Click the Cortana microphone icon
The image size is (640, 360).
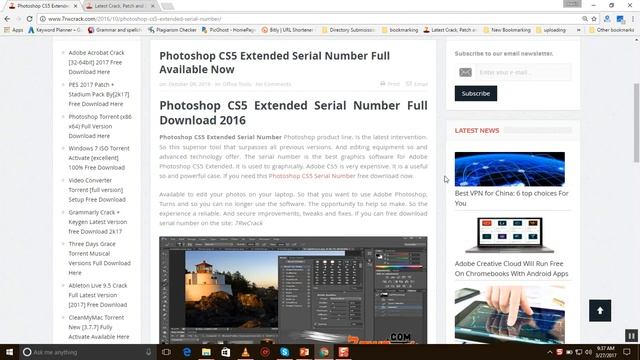coord(149,352)
